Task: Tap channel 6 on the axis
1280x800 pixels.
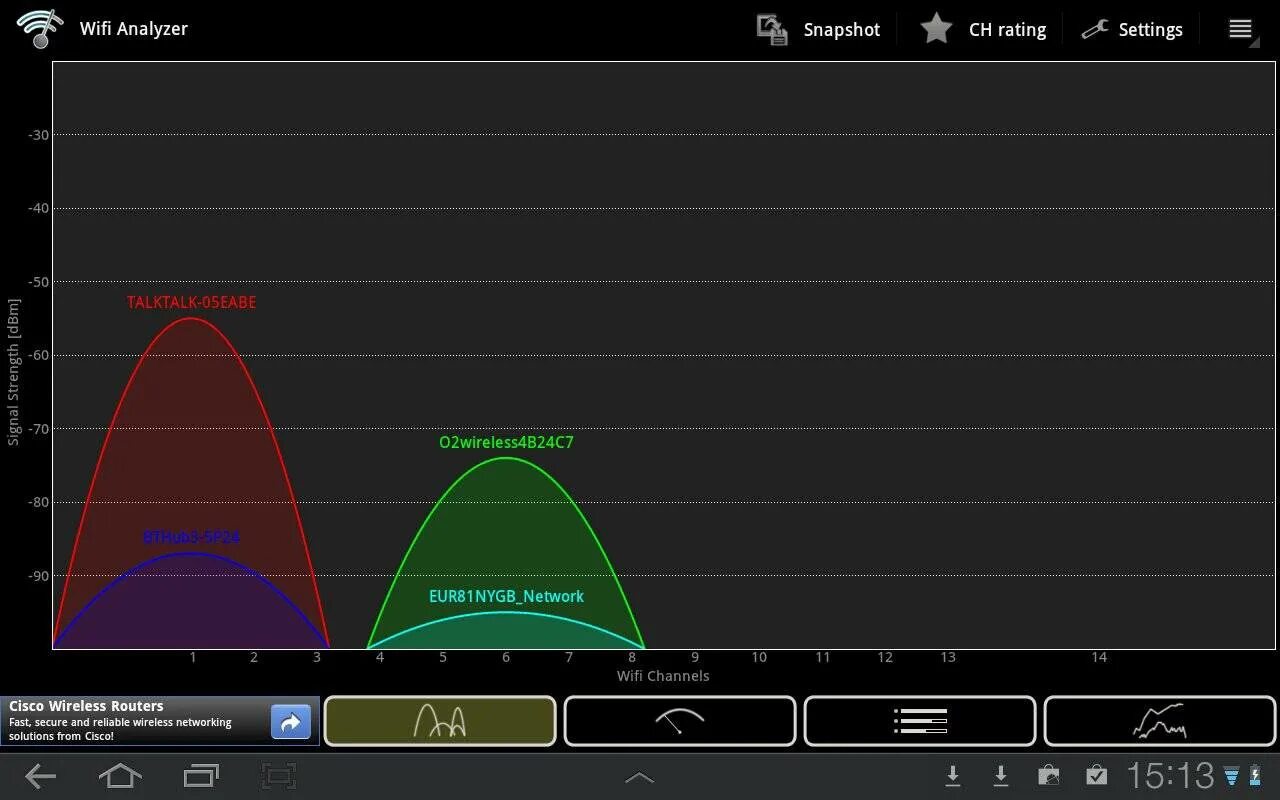Action: 506,657
